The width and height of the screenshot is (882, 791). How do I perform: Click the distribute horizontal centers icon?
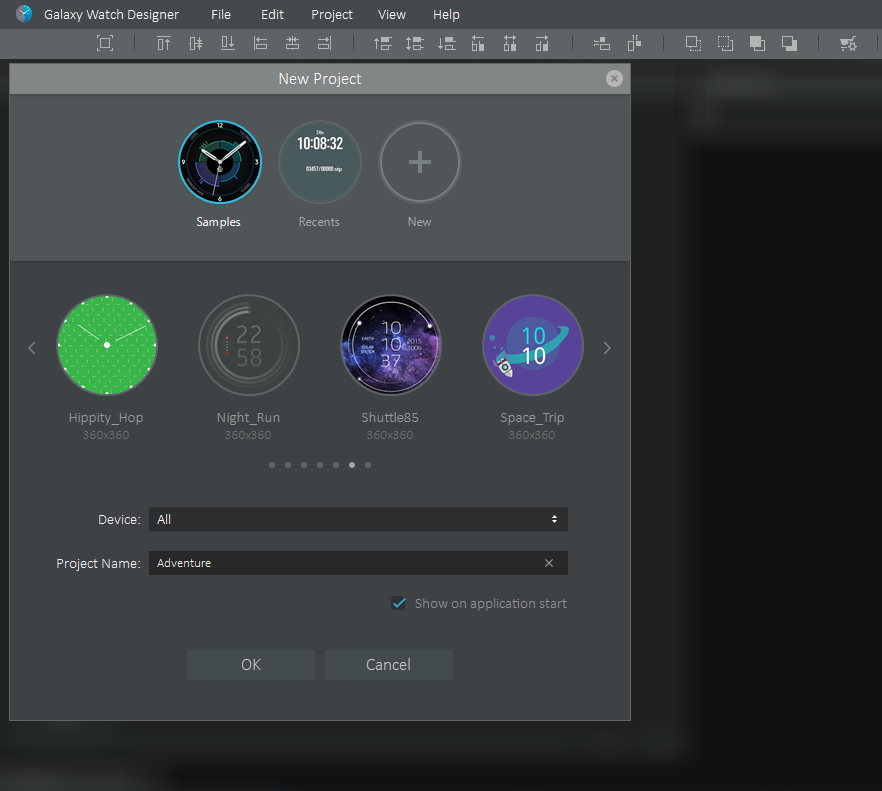click(510, 43)
